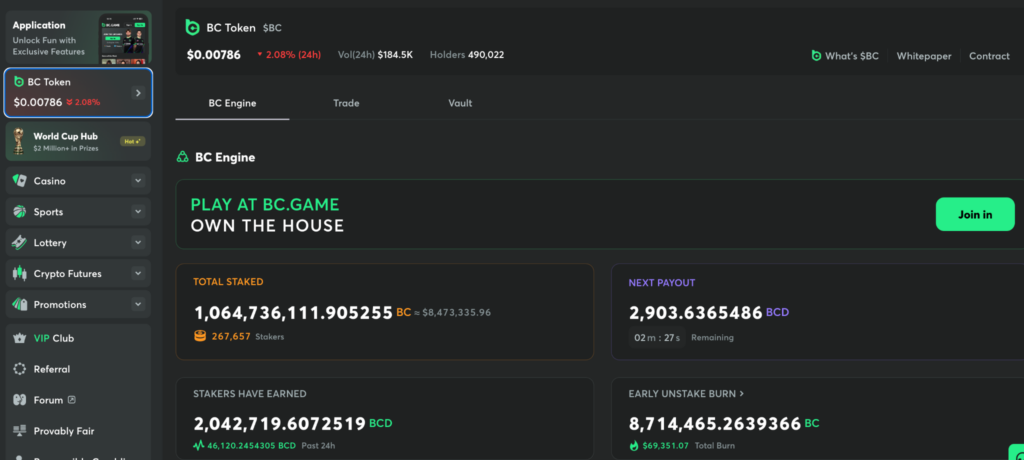Select the BC Engine tab
This screenshot has height=460, width=1024.
tap(232, 103)
